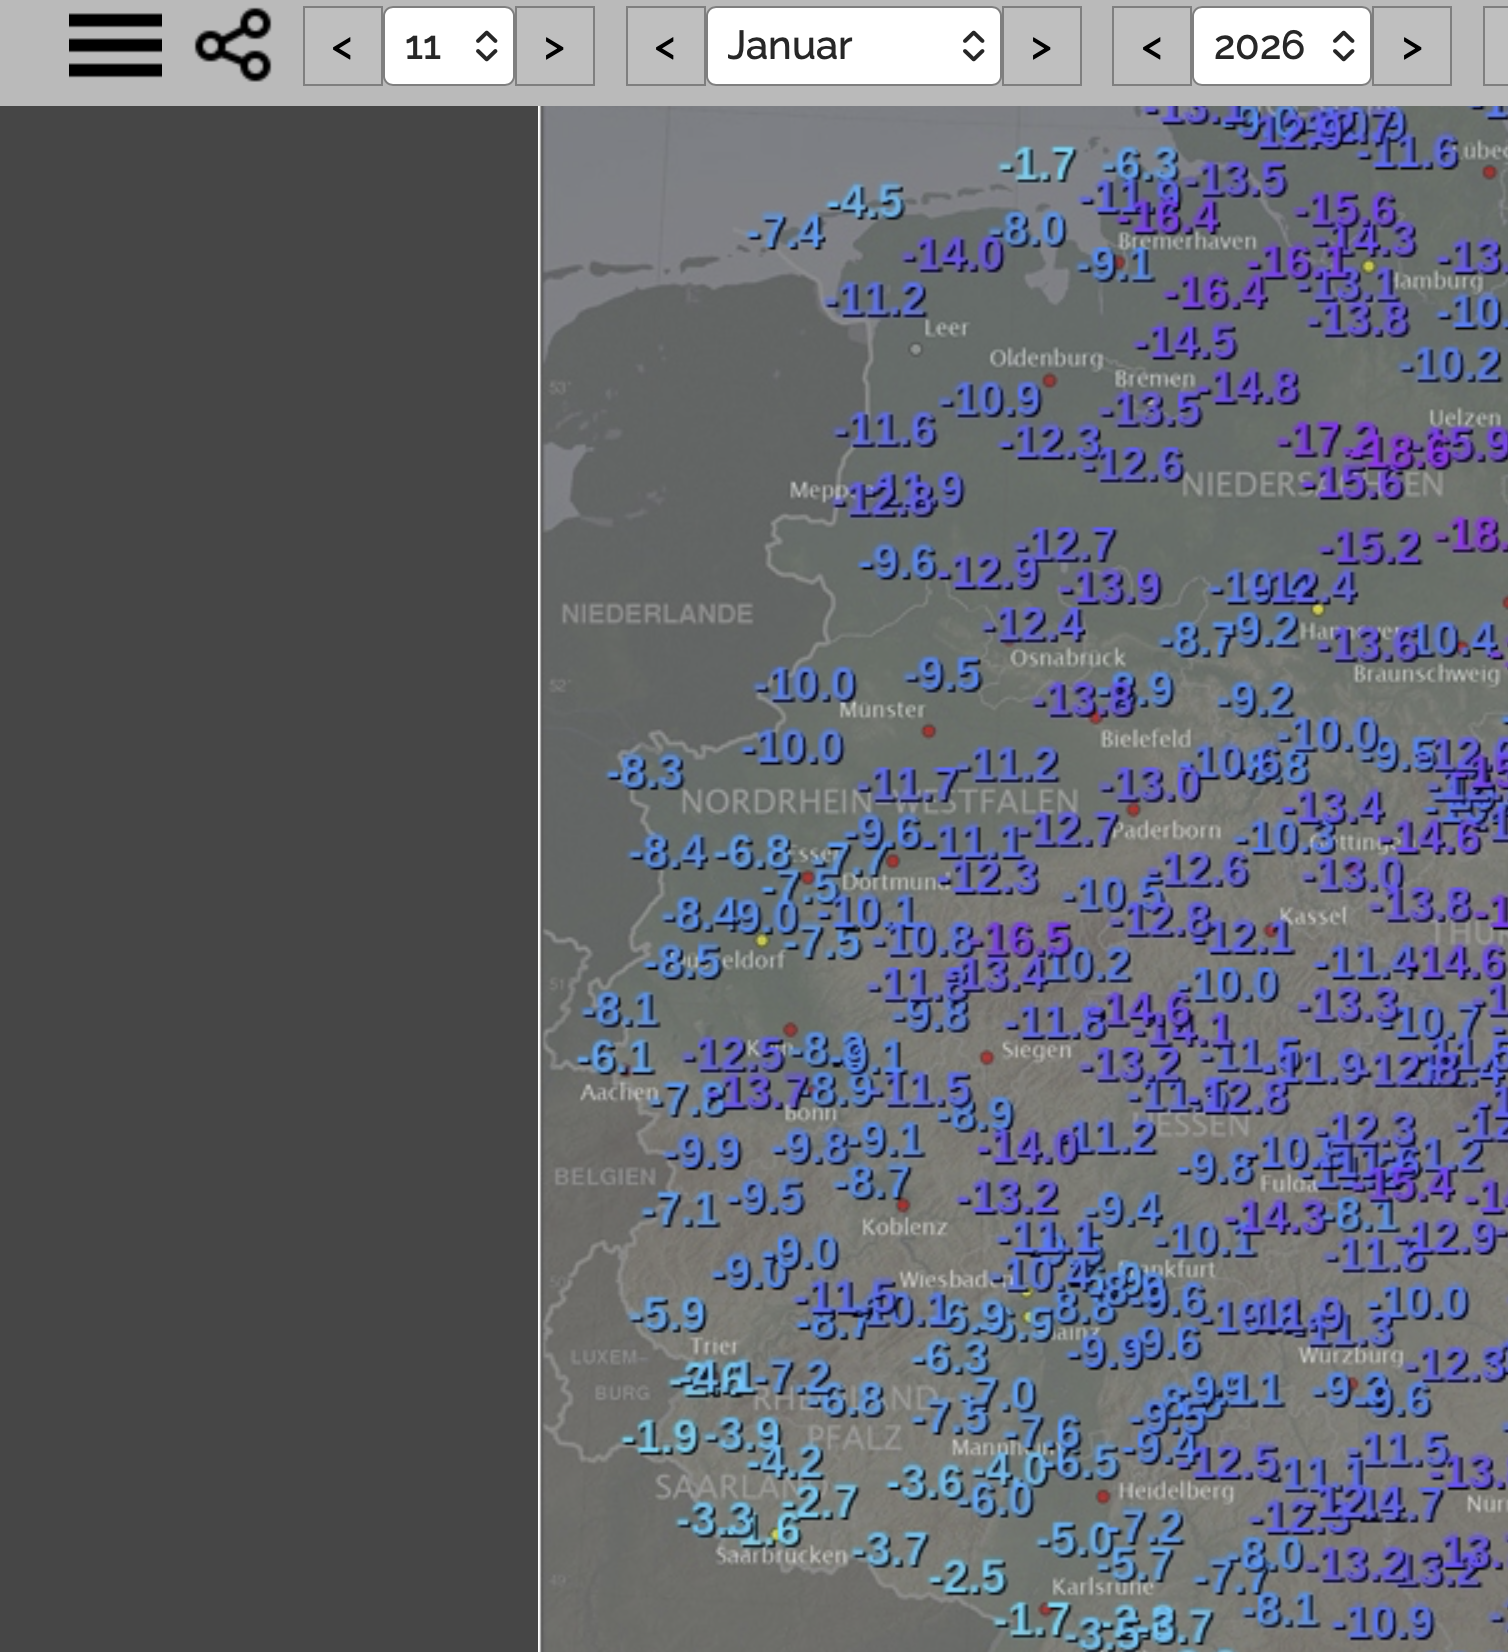Image resolution: width=1508 pixels, height=1652 pixels.
Task: Click the share icon
Action: pyautogui.click(x=233, y=46)
